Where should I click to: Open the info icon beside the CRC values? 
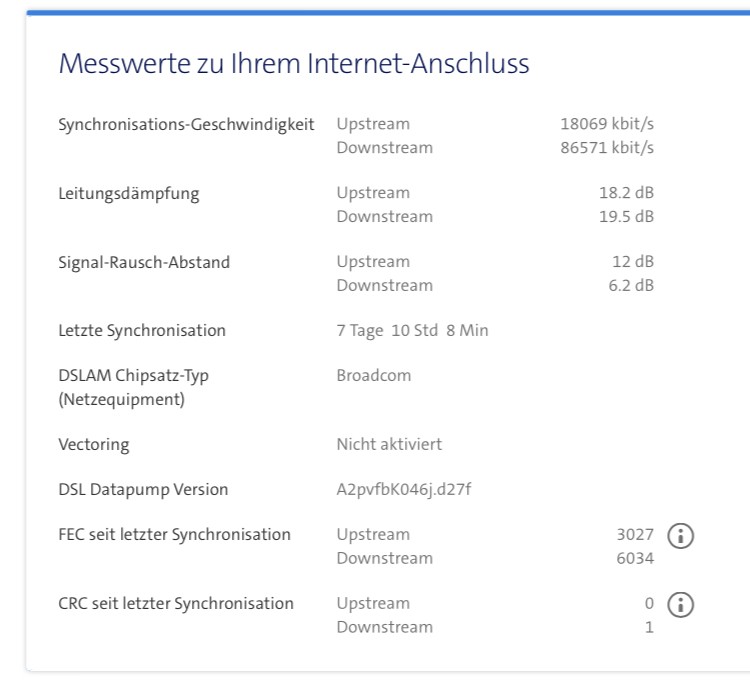coord(681,605)
